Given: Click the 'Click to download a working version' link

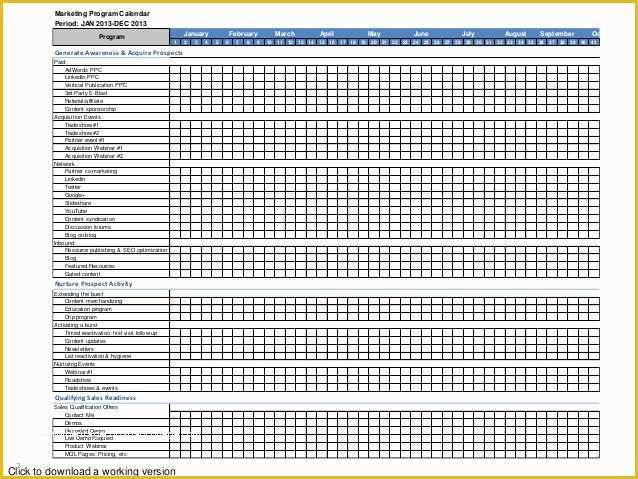Looking at the screenshot, I should (92, 471).
